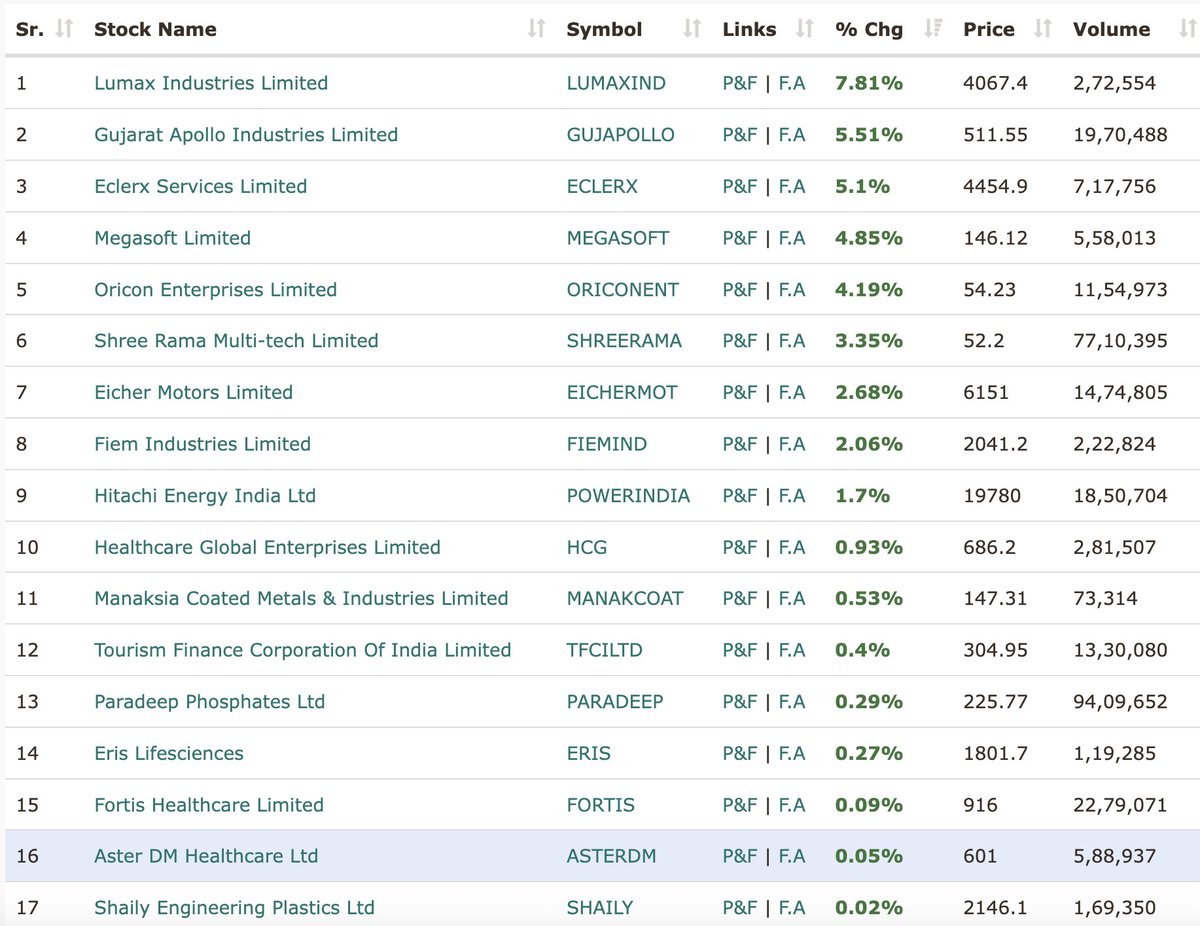Click the FIEMIND symbol link
1200x926 pixels.
coord(607,444)
